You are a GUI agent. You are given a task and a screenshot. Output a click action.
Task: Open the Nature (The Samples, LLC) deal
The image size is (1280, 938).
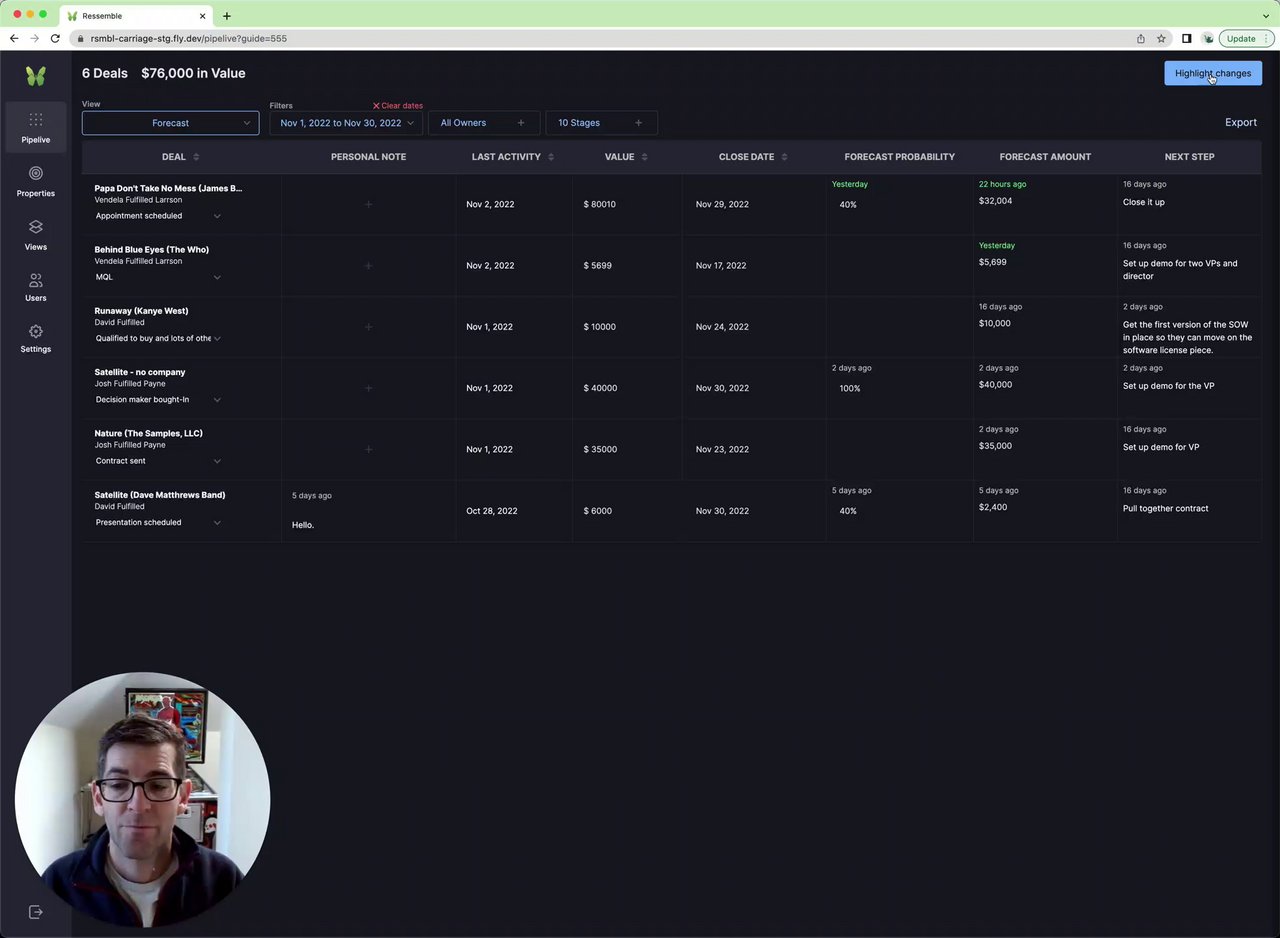pyautogui.click(x=149, y=433)
